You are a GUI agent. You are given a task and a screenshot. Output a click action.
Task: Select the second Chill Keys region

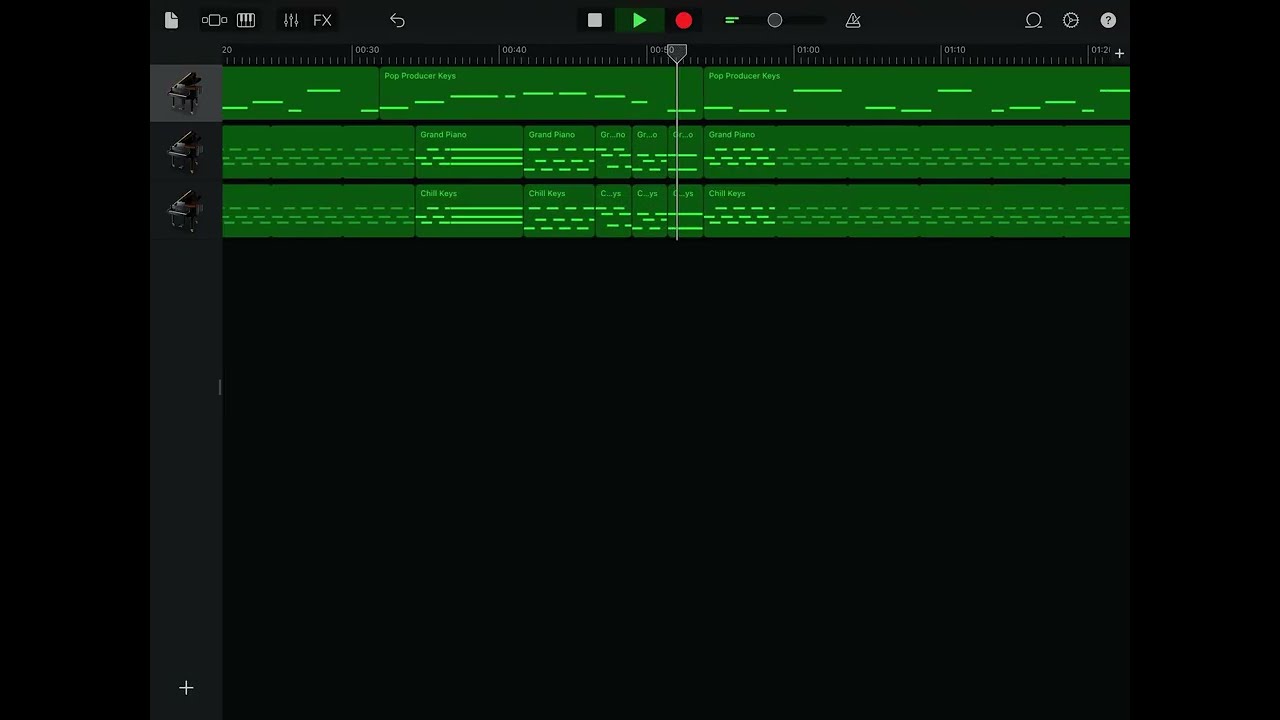[559, 211]
